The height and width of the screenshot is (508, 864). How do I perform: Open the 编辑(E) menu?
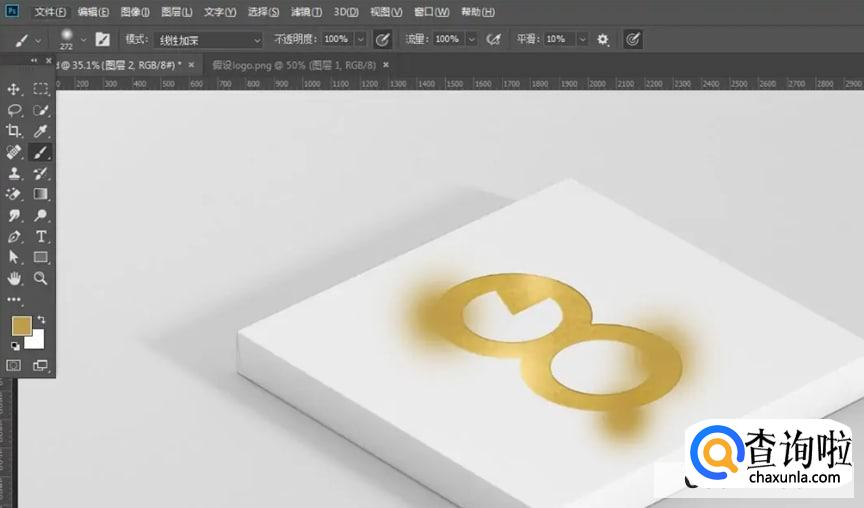point(93,12)
